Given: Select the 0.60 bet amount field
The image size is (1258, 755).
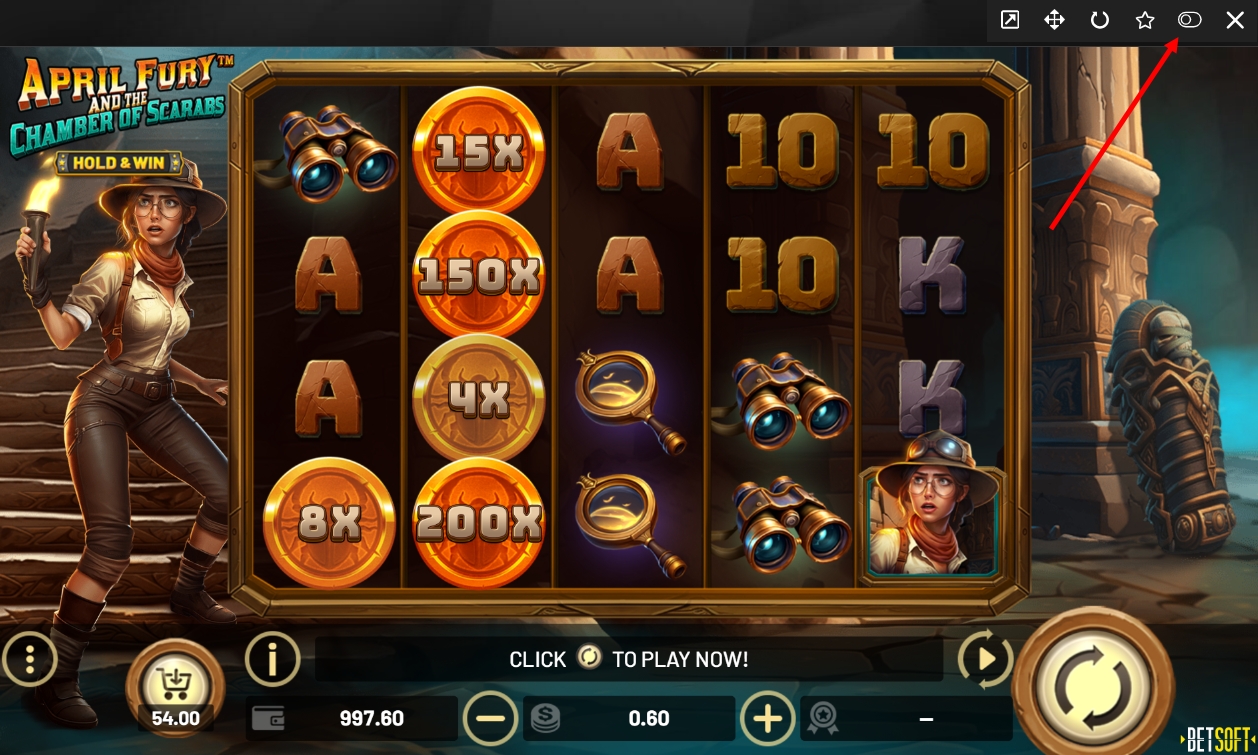Looking at the screenshot, I should [629, 719].
